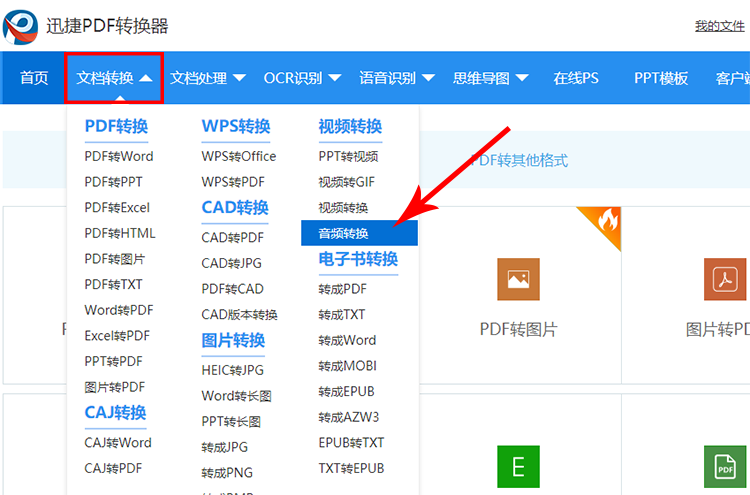Choose HEIC转JPG option
The width and height of the screenshot is (750, 495).
[232, 370]
